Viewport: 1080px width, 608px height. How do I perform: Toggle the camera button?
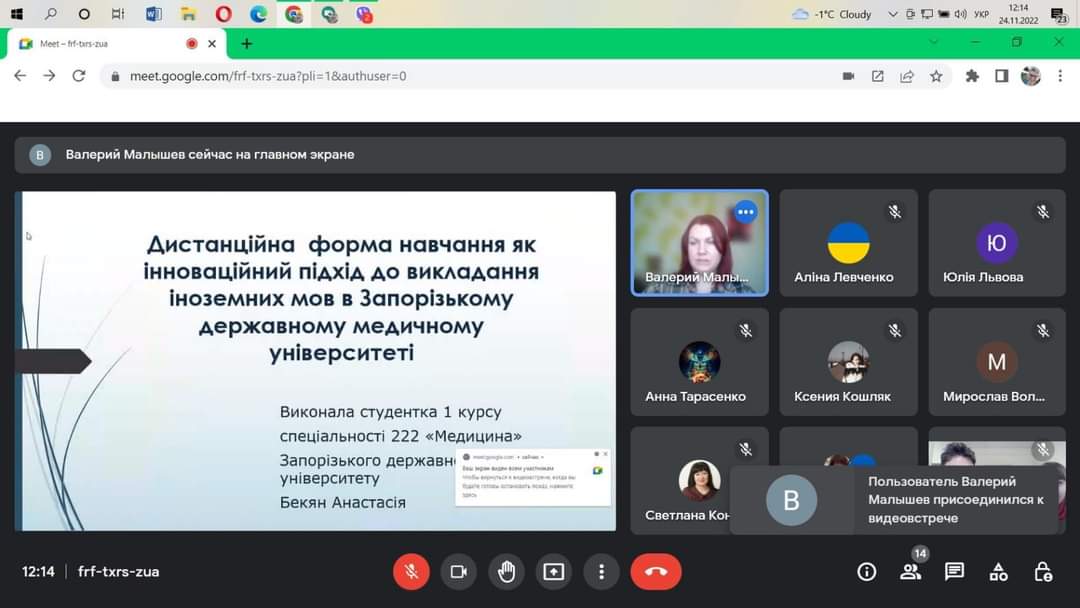click(459, 571)
